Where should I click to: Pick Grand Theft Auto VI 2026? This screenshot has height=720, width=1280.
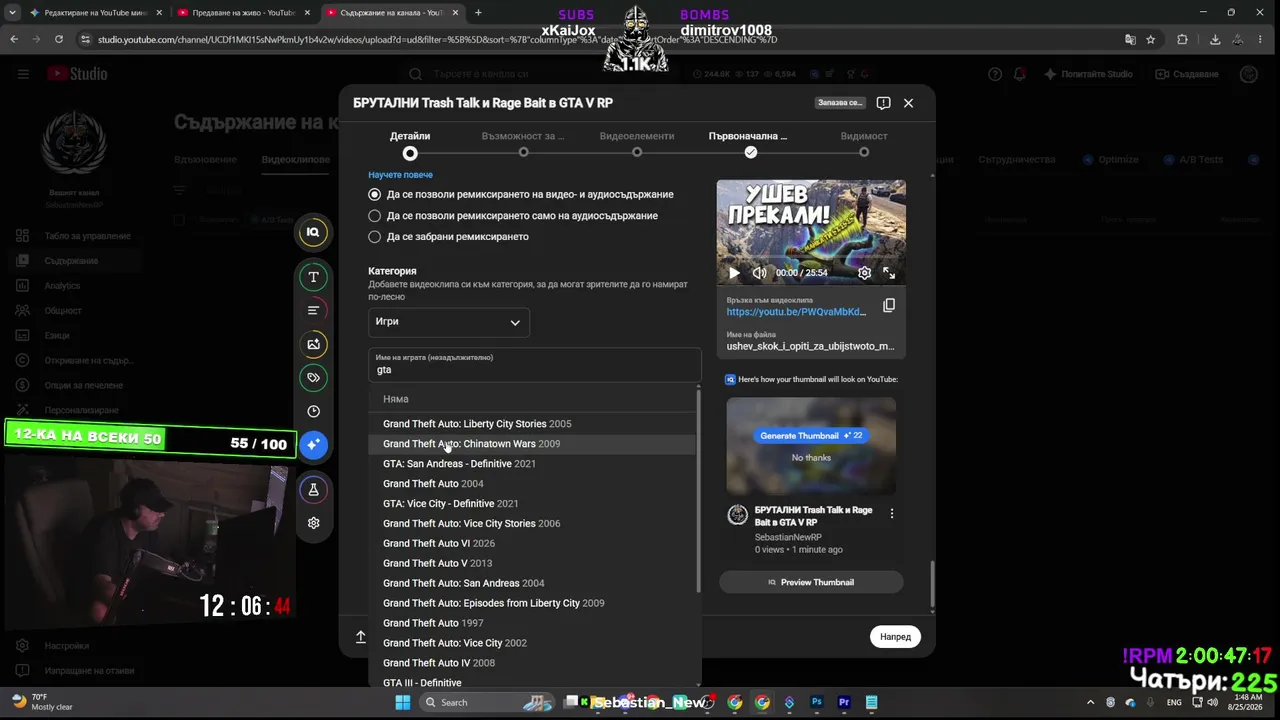pos(532,543)
